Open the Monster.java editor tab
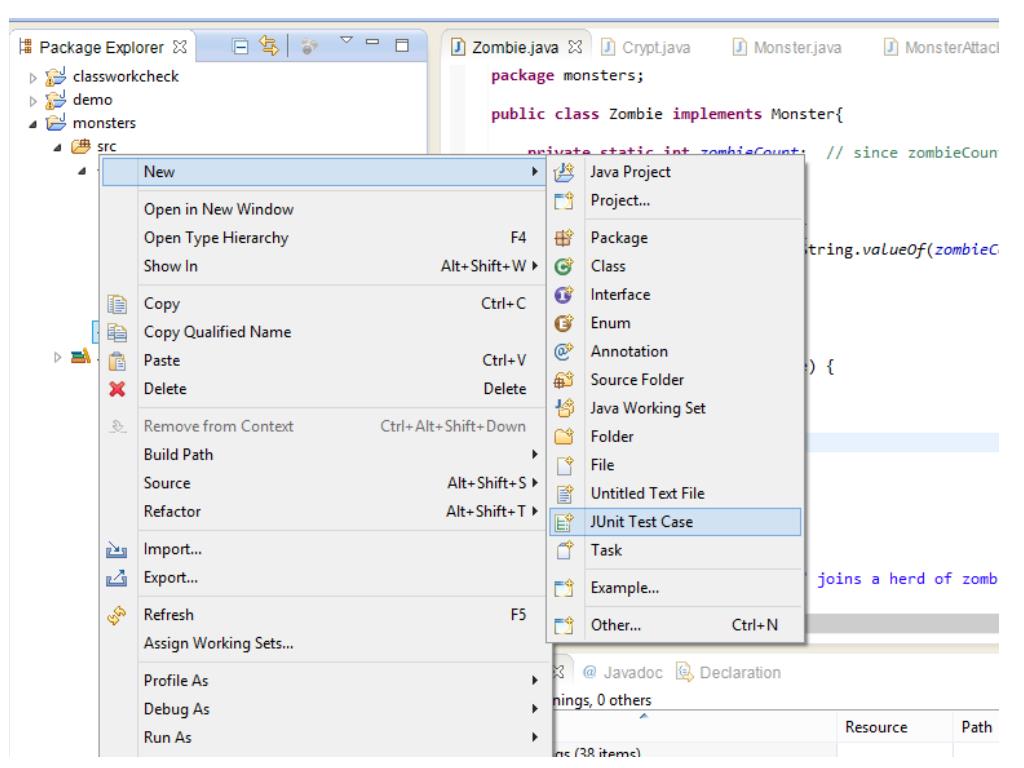Viewport: 1024px width, 768px height. click(x=788, y=48)
